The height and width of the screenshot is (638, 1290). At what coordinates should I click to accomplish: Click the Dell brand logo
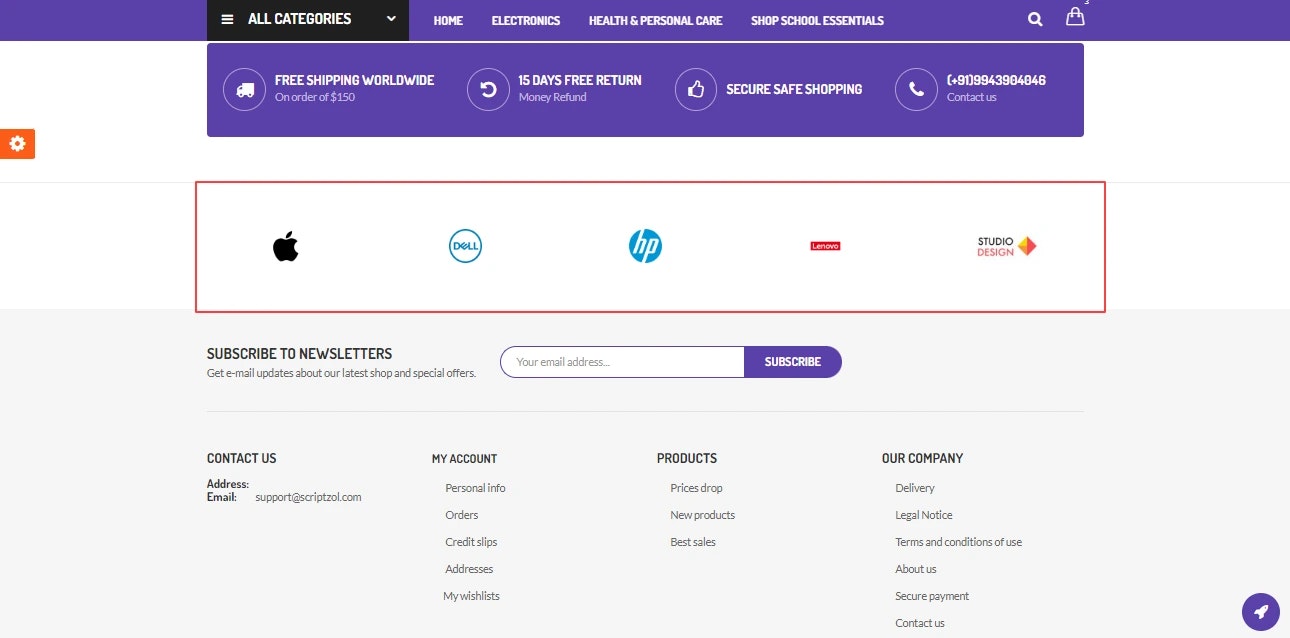click(x=466, y=246)
